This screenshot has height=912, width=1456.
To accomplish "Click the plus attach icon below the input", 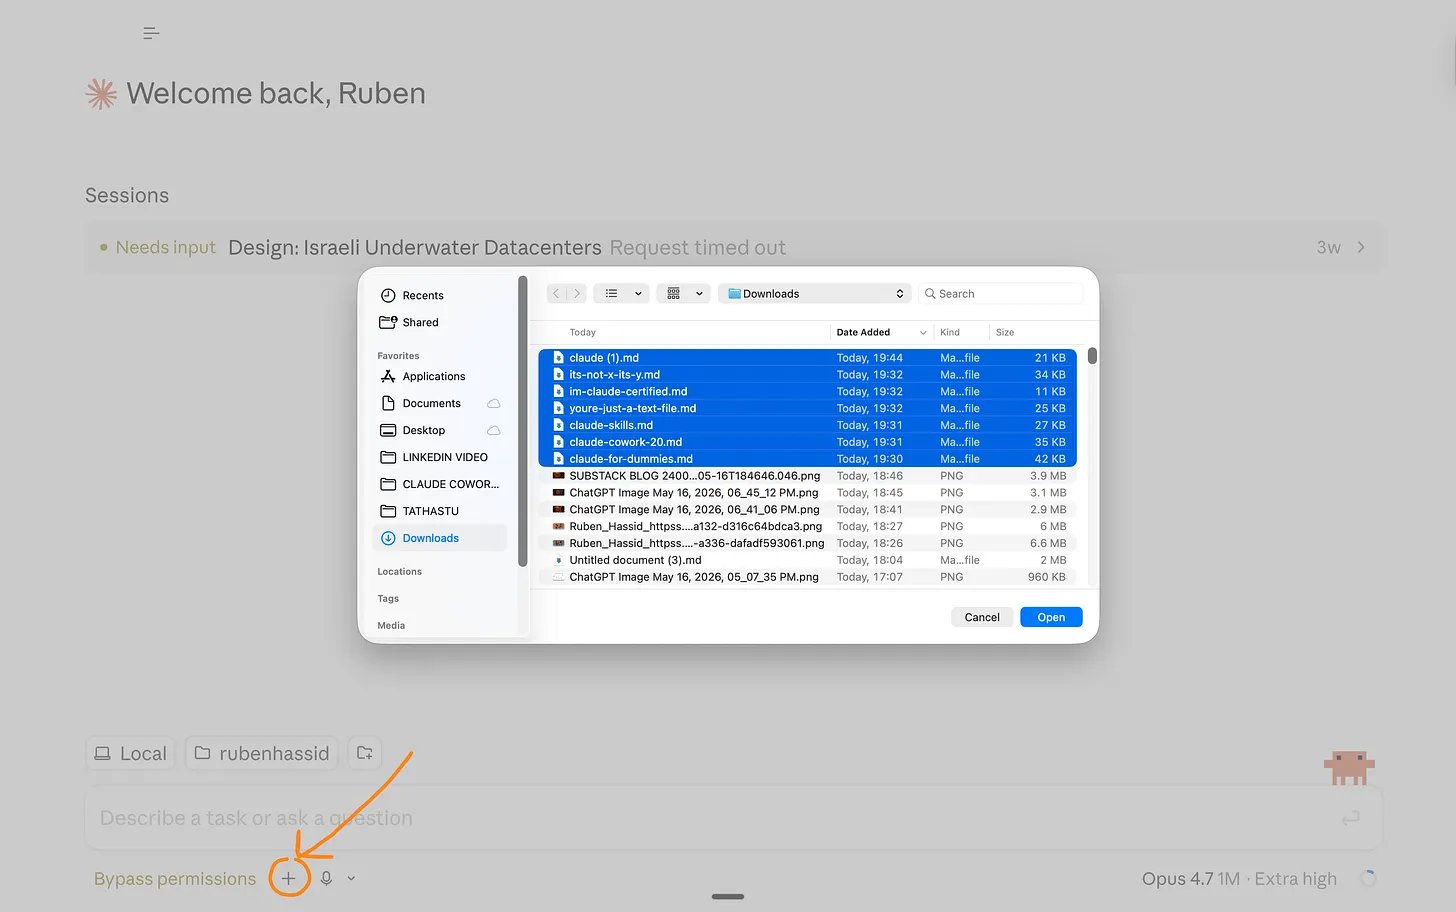I will 288,878.
